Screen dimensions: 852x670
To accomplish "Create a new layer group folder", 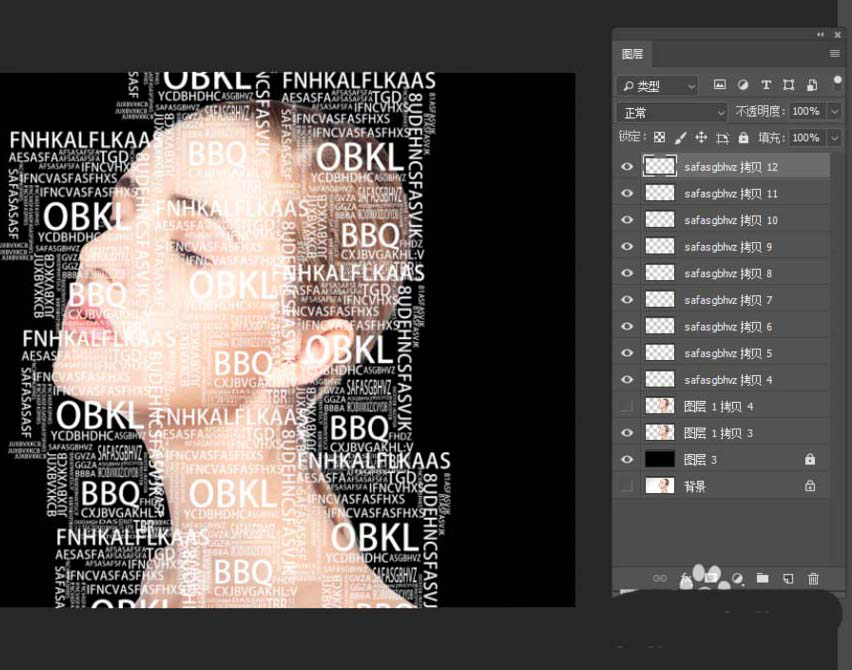I will [x=762, y=578].
